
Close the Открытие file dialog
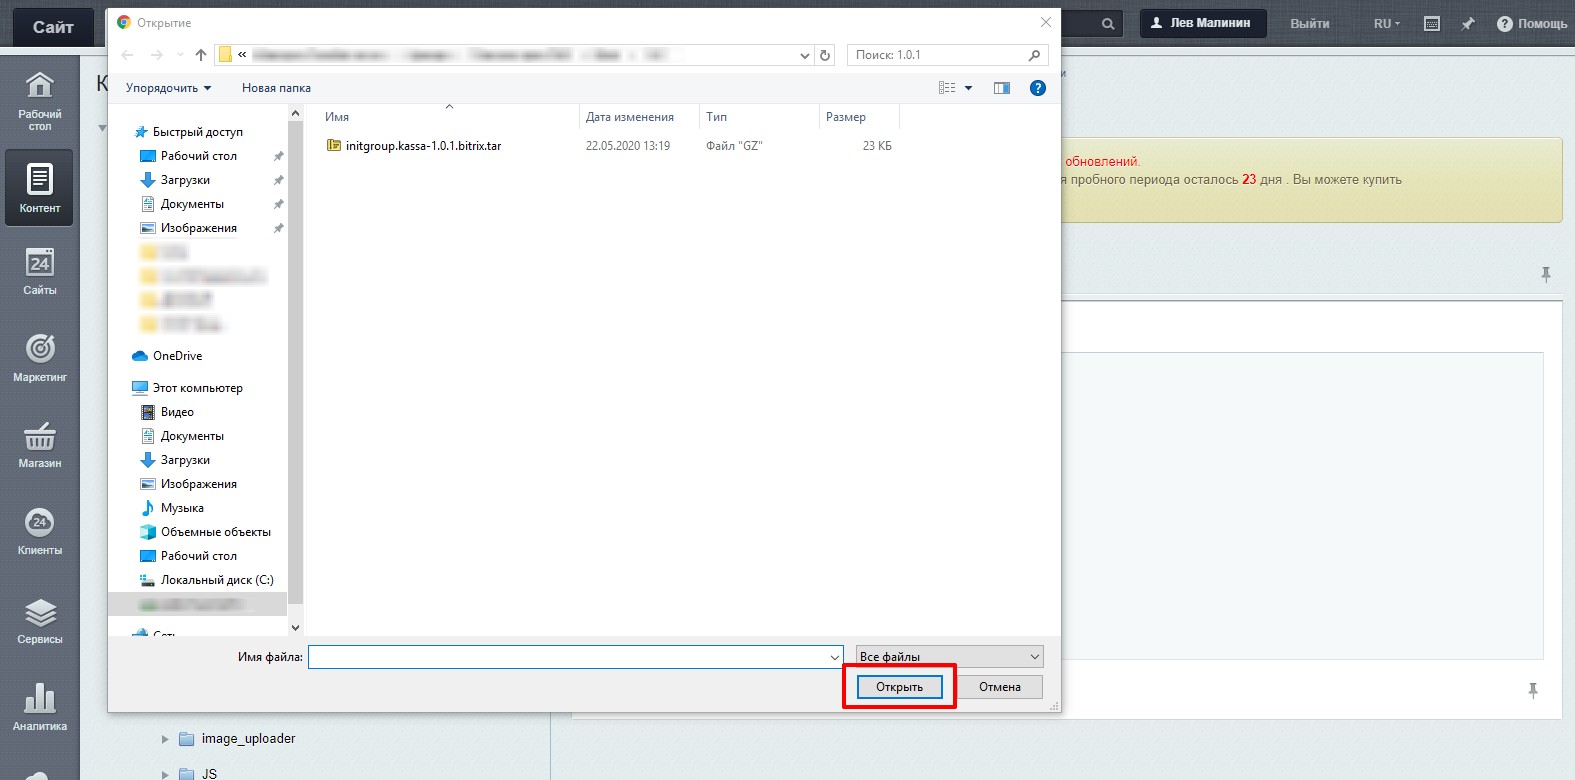point(1046,22)
